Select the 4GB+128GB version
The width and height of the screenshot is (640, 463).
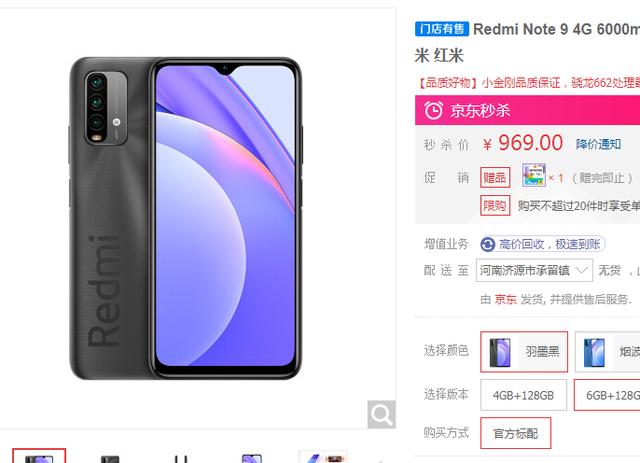(523, 395)
